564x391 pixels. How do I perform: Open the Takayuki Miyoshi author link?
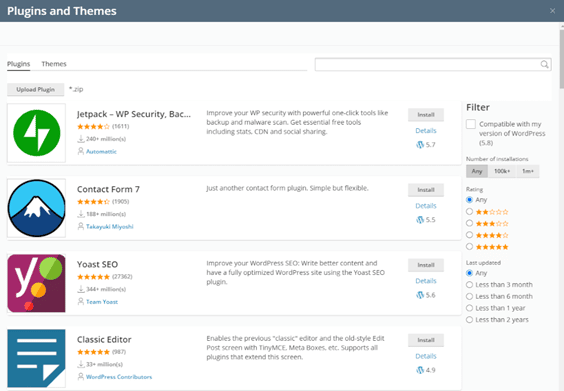click(x=110, y=227)
